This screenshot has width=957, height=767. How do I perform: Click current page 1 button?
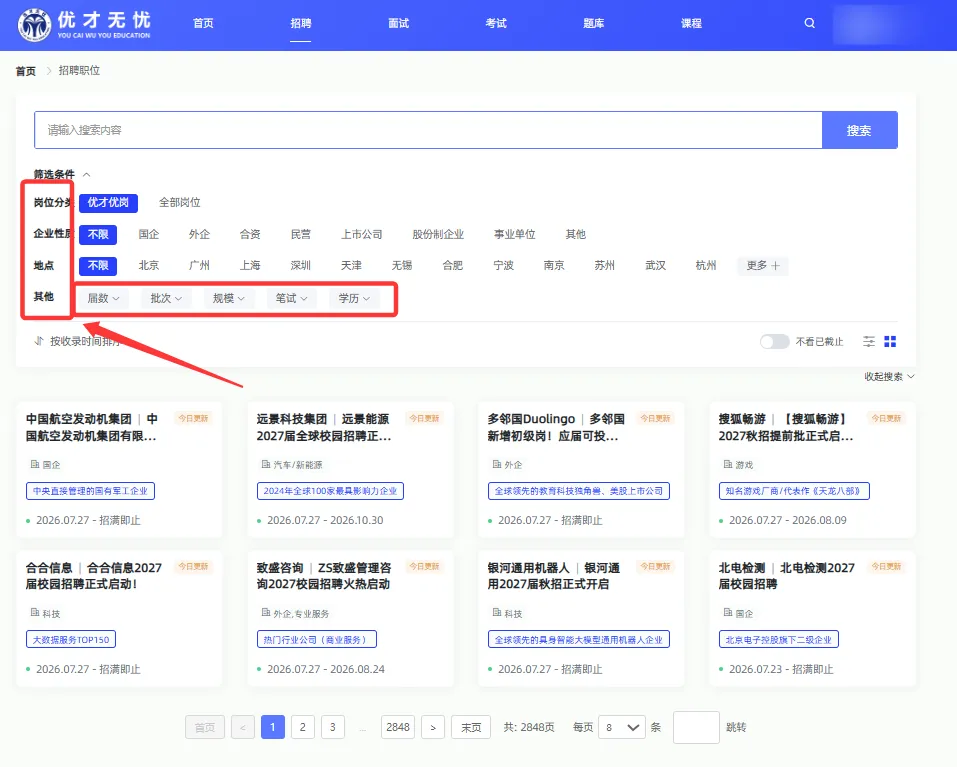tap(273, 727)
